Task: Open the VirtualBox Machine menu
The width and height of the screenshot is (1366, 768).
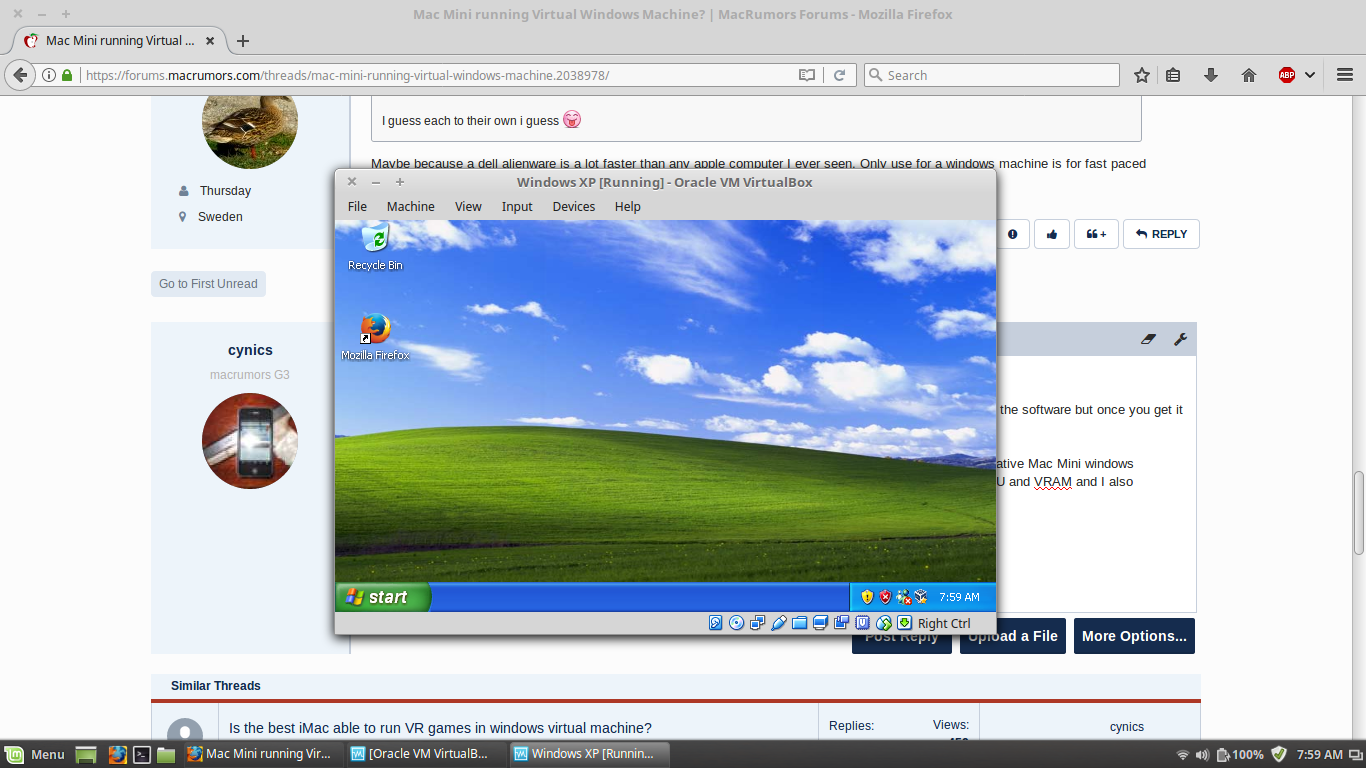Action: coord(410,207)
